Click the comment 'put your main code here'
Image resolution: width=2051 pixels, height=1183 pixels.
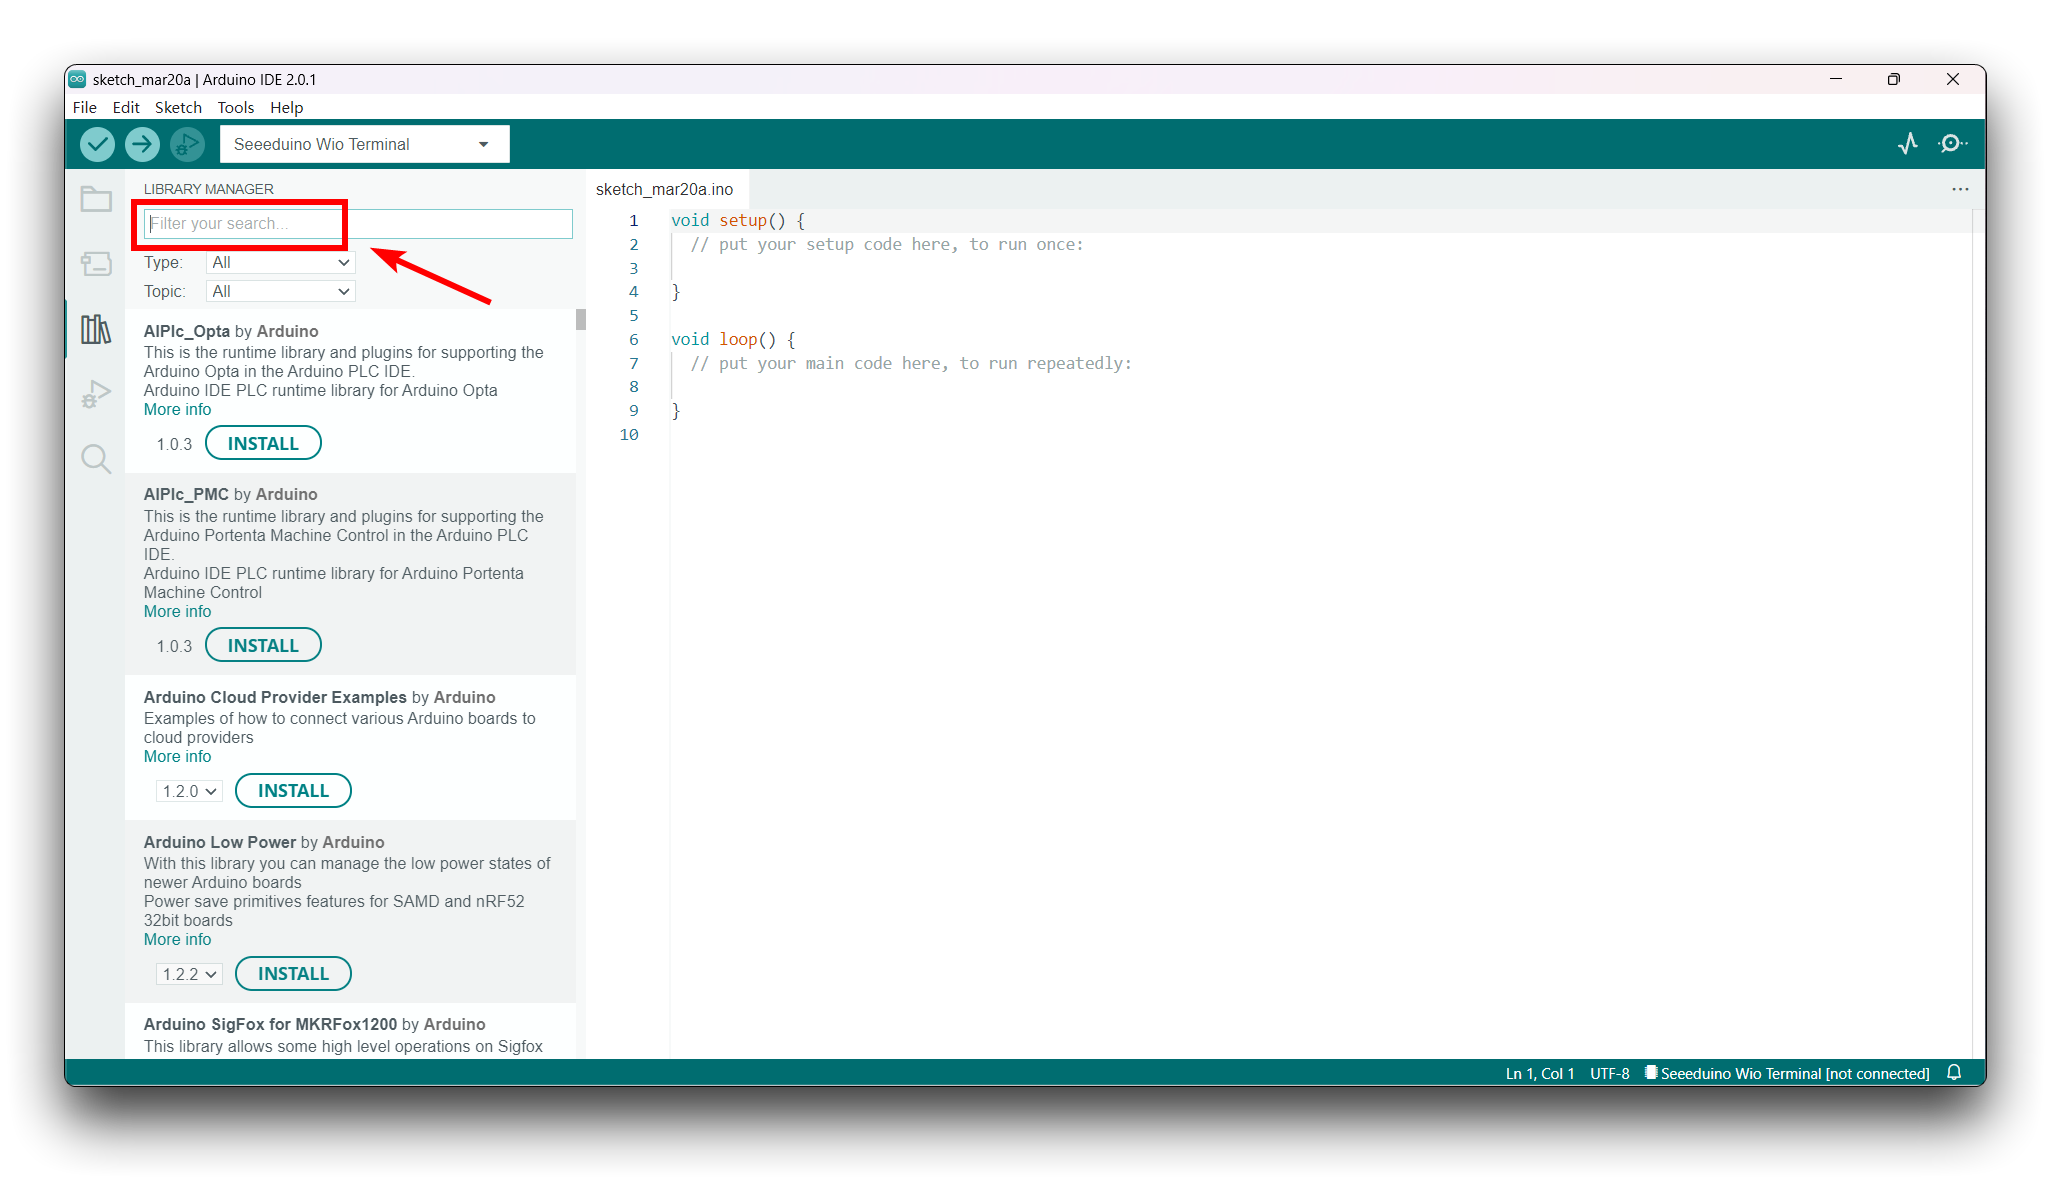coord(911,363)
